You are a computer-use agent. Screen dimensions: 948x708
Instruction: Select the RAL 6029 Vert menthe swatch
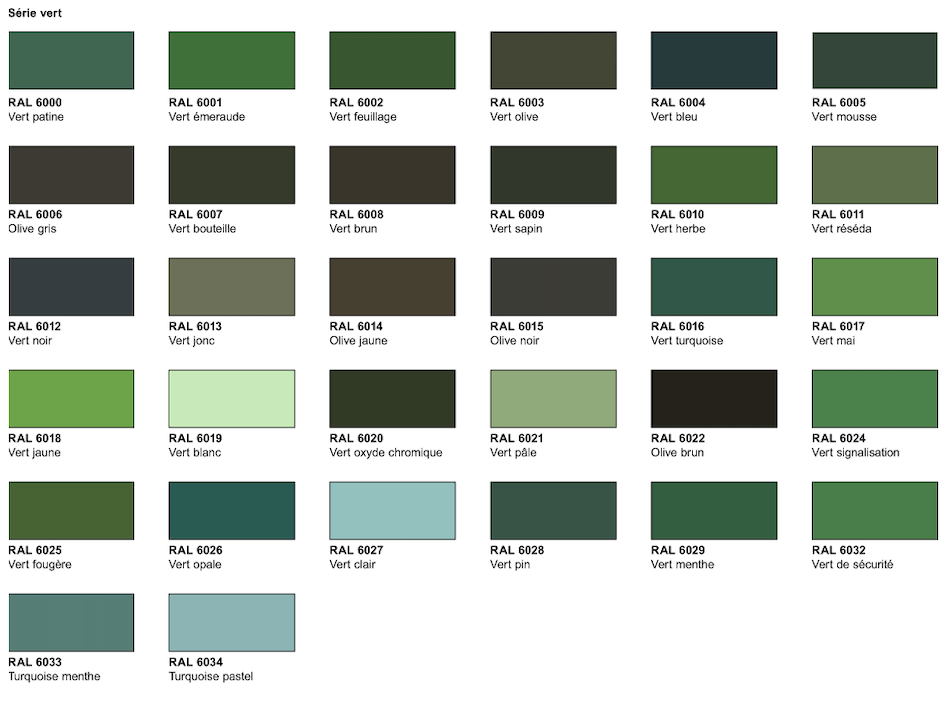coord(714,510)
